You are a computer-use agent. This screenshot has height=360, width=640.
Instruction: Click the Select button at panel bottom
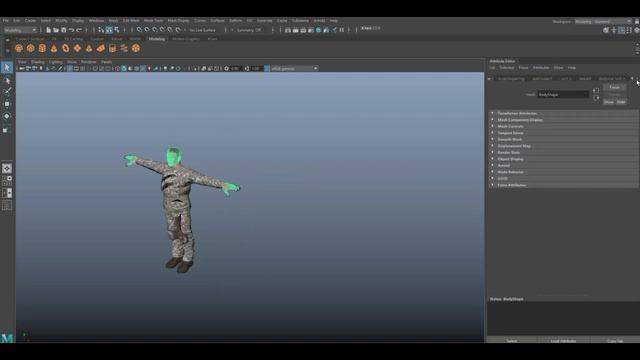click(512, 340)
